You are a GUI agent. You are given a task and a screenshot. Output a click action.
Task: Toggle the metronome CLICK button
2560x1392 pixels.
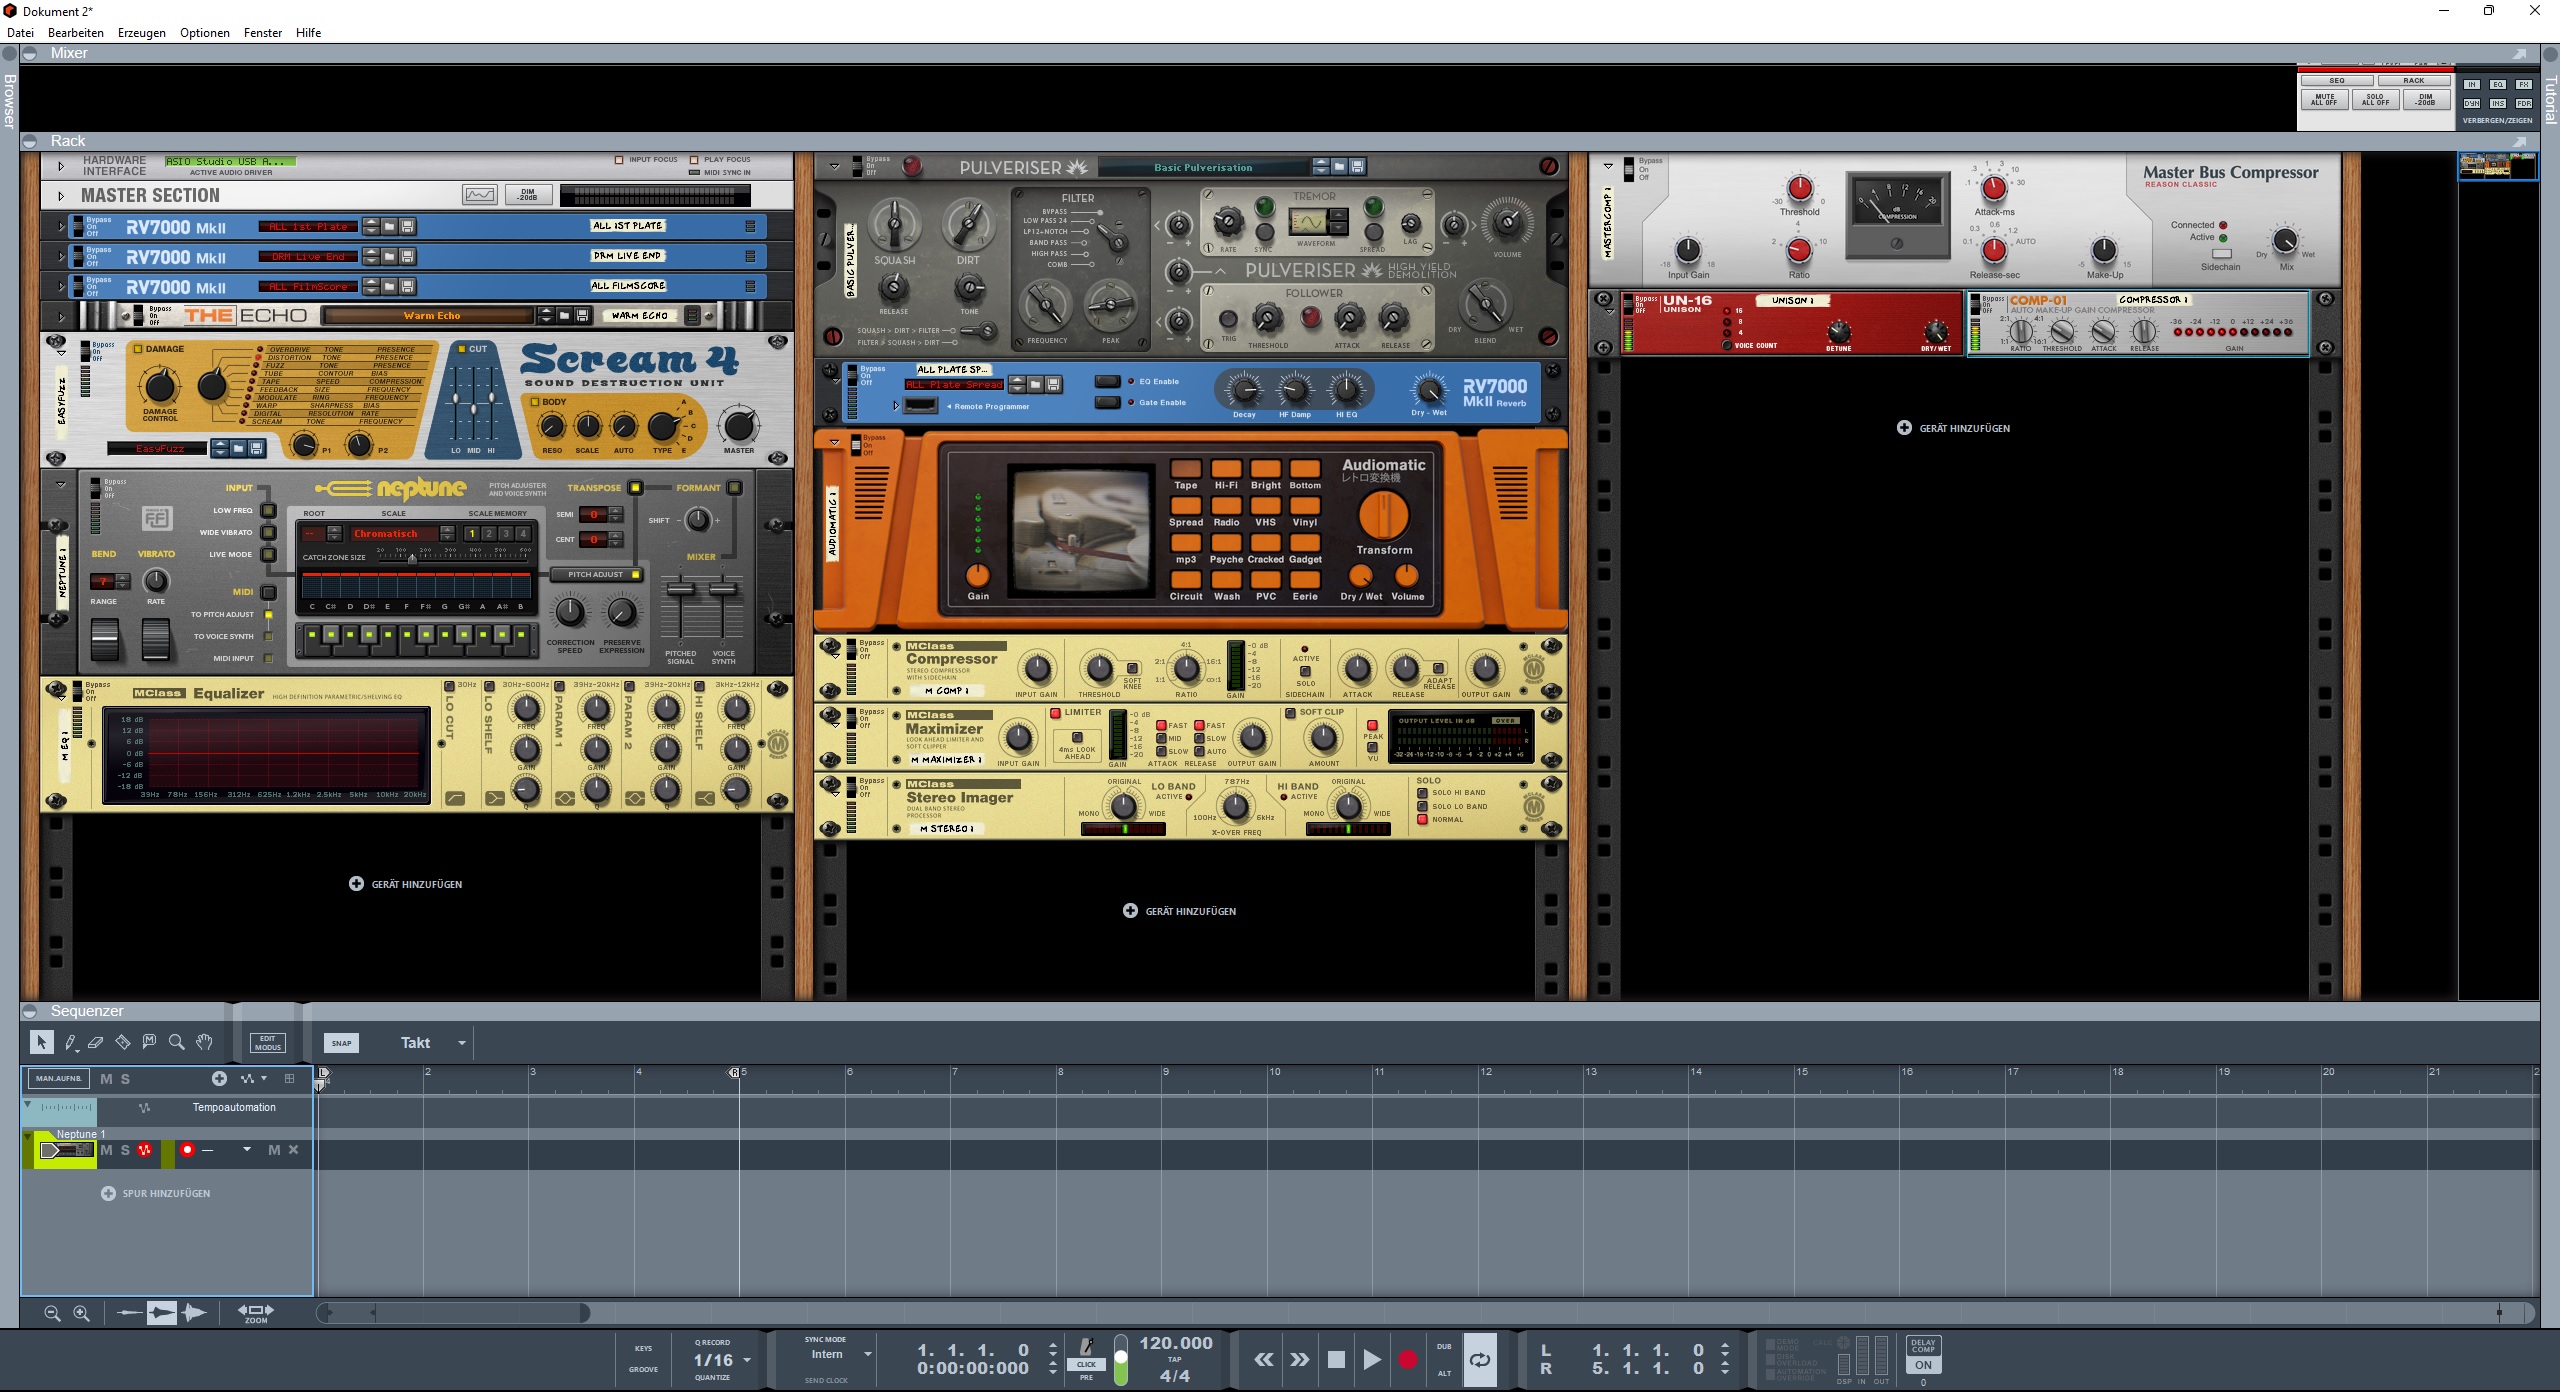coord(1087,1364)
